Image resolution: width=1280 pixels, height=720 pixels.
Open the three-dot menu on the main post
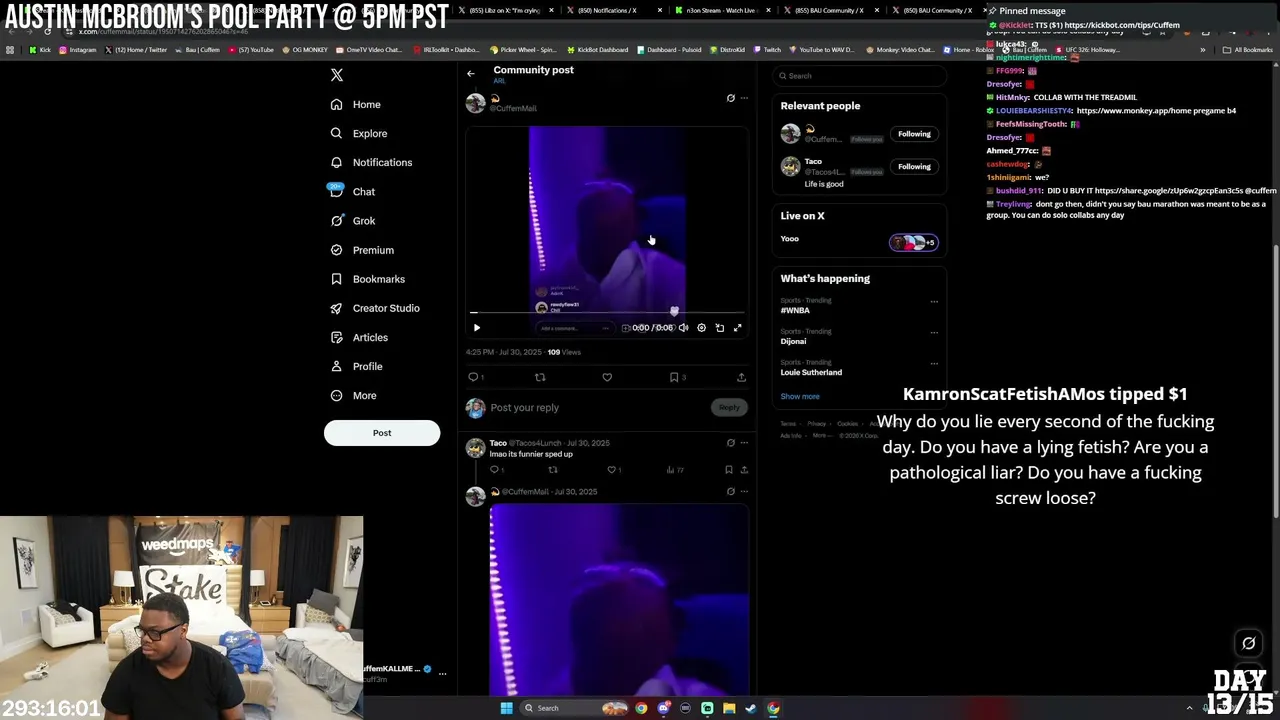point(744,98)
